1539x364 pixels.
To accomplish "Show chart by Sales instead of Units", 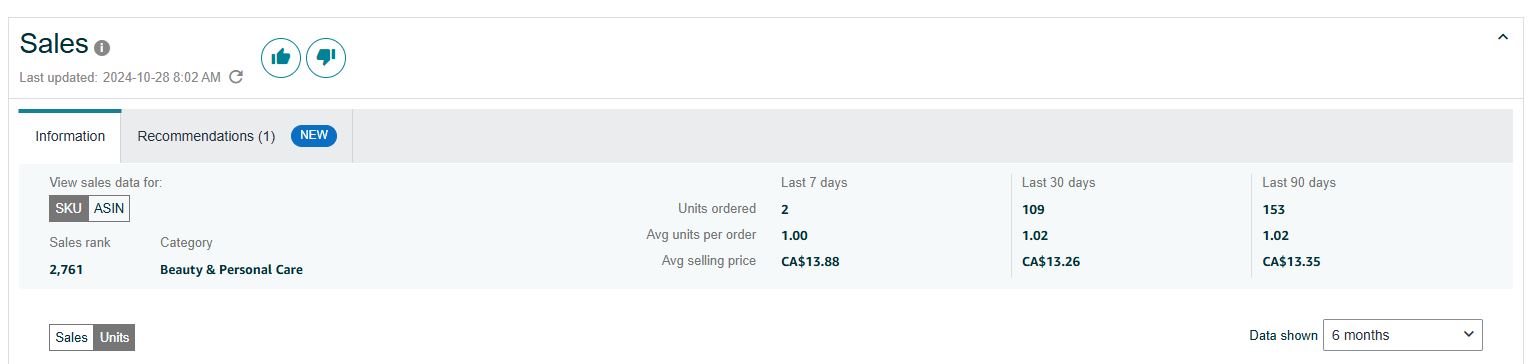I will pos(72,338).
